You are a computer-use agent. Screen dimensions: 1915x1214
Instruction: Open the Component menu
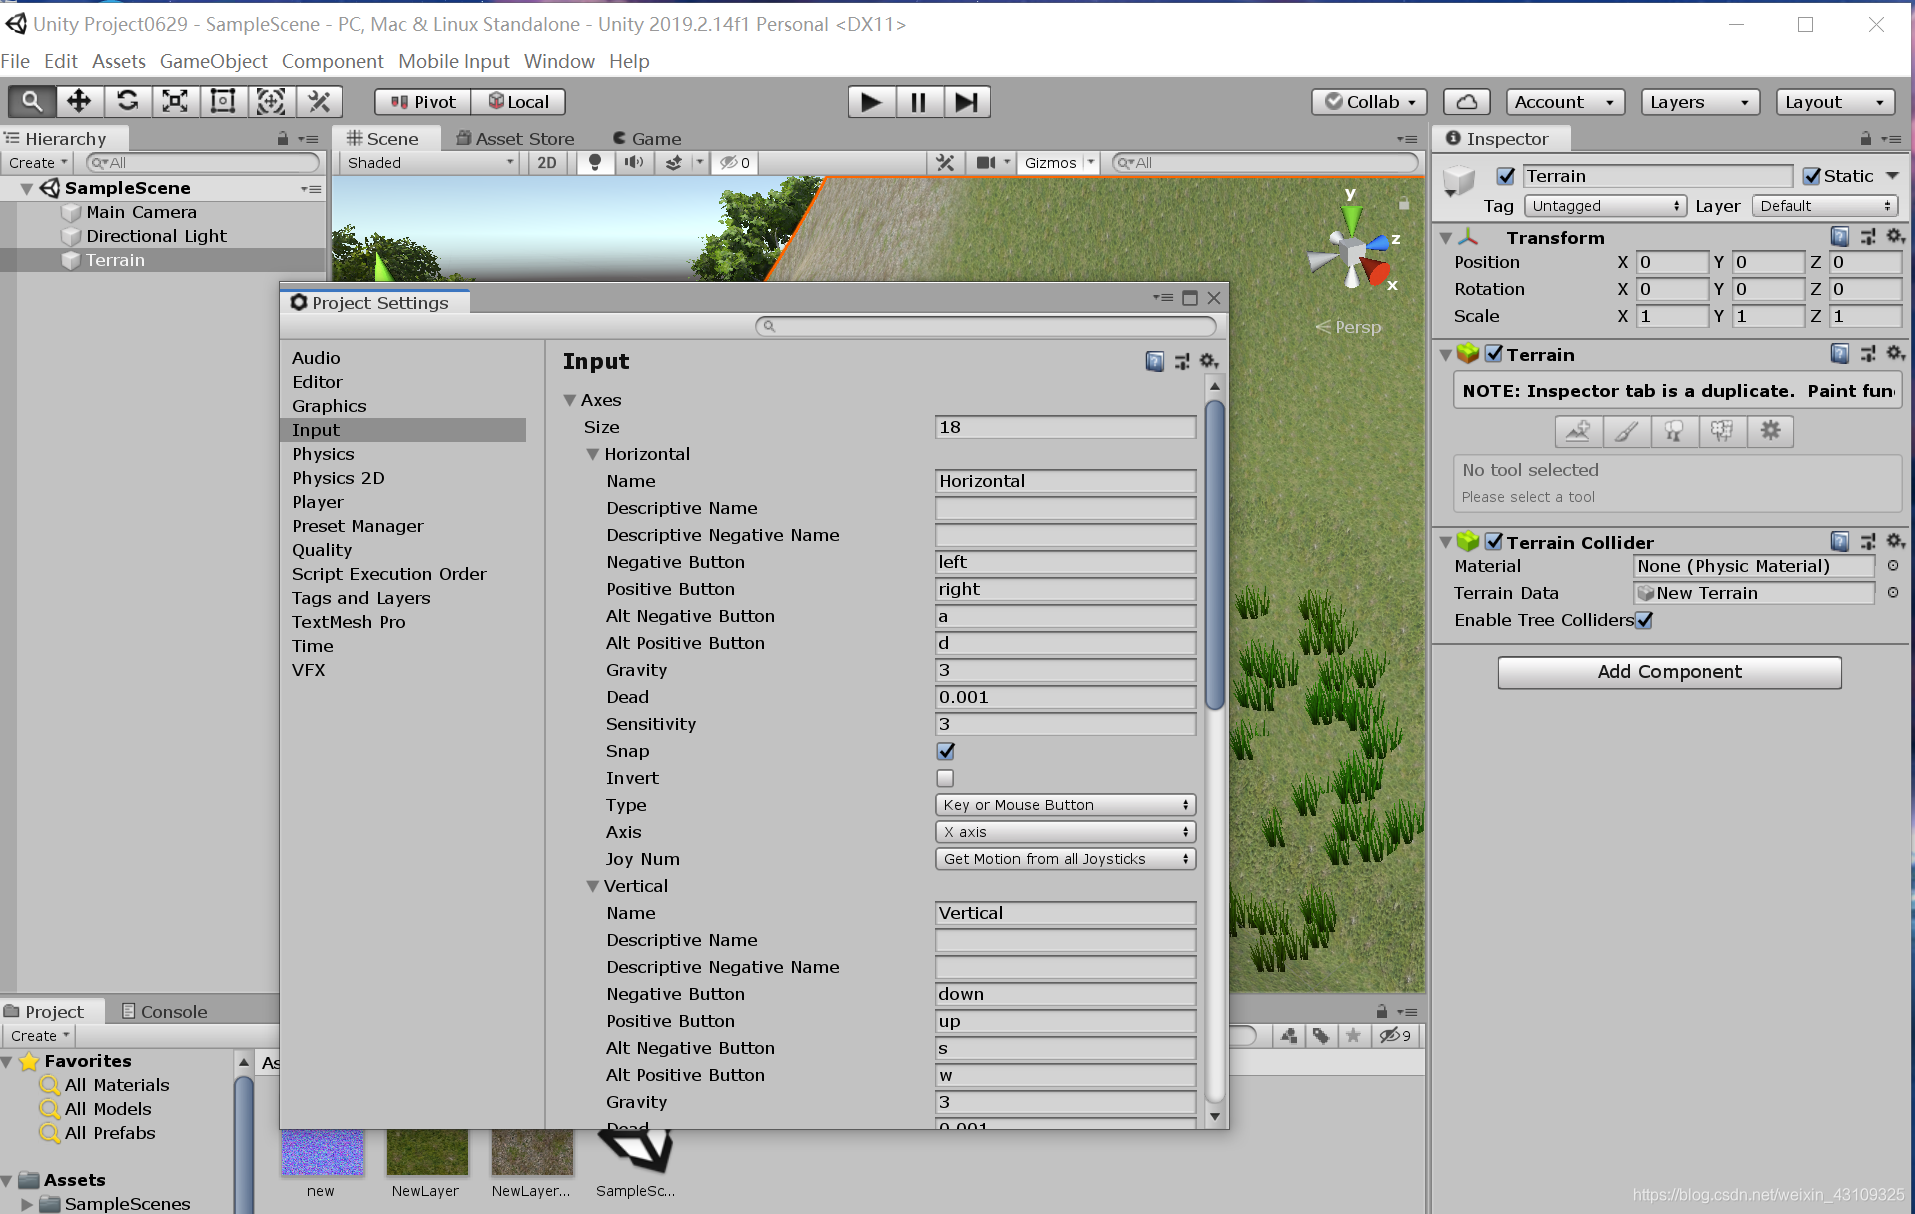332,61
